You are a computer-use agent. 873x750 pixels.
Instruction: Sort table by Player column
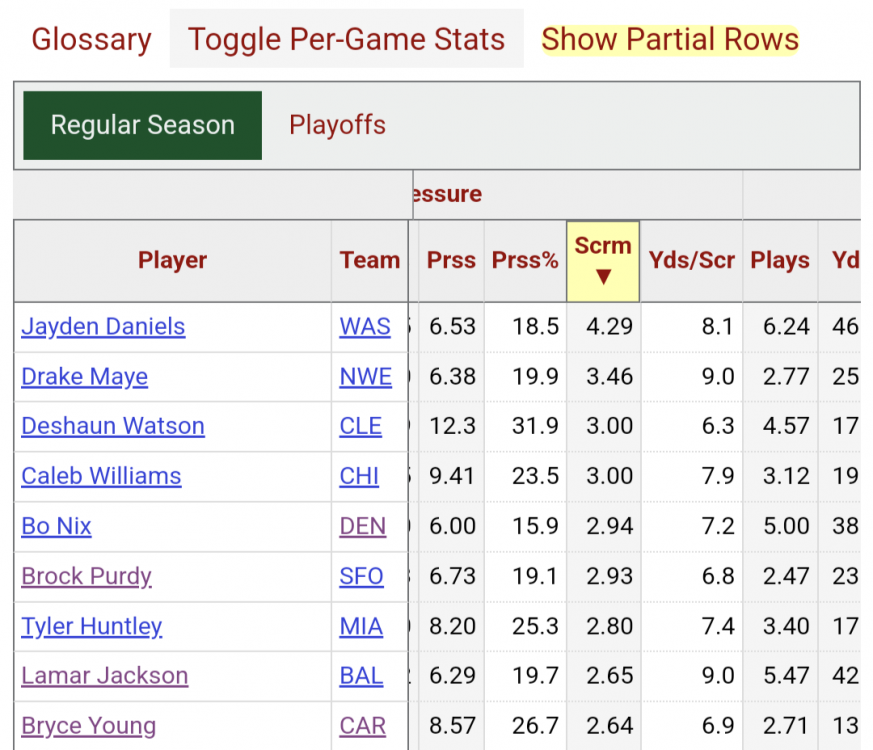click(x=172, y=261)
